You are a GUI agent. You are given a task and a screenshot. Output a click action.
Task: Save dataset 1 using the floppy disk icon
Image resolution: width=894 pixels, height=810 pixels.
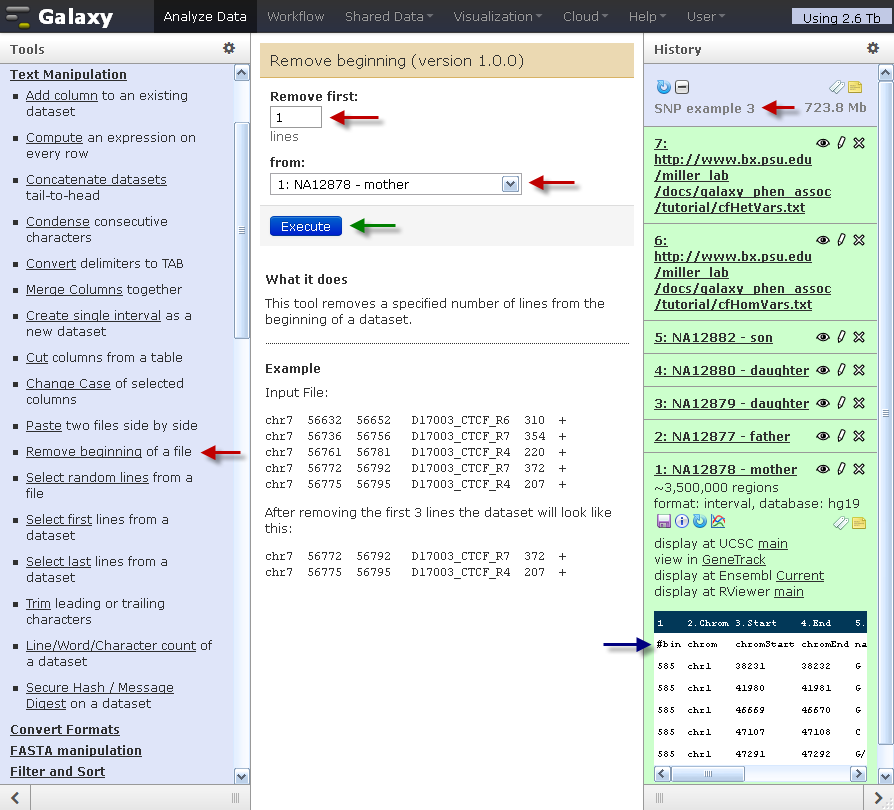tap(664, 521)
